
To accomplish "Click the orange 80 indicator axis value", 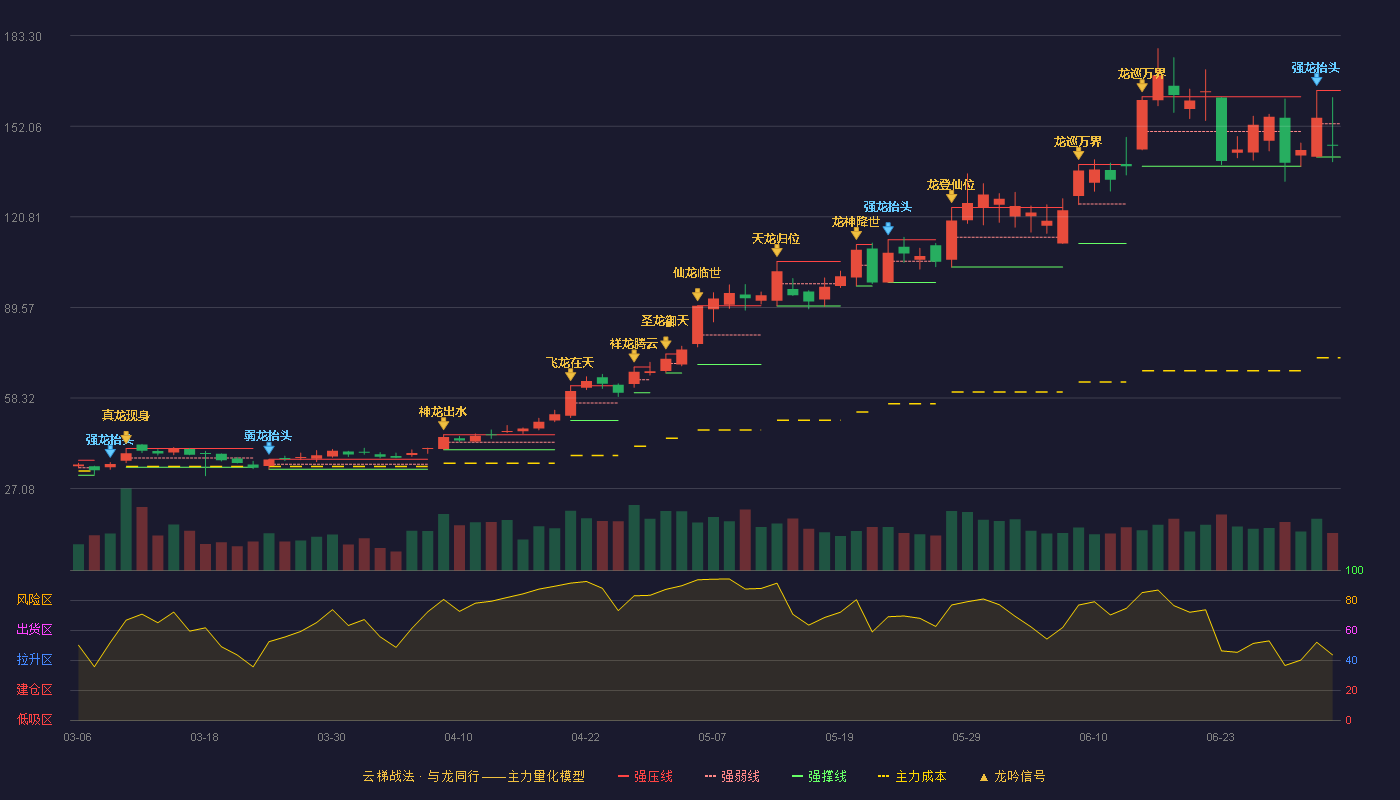I will (1351, 601).
